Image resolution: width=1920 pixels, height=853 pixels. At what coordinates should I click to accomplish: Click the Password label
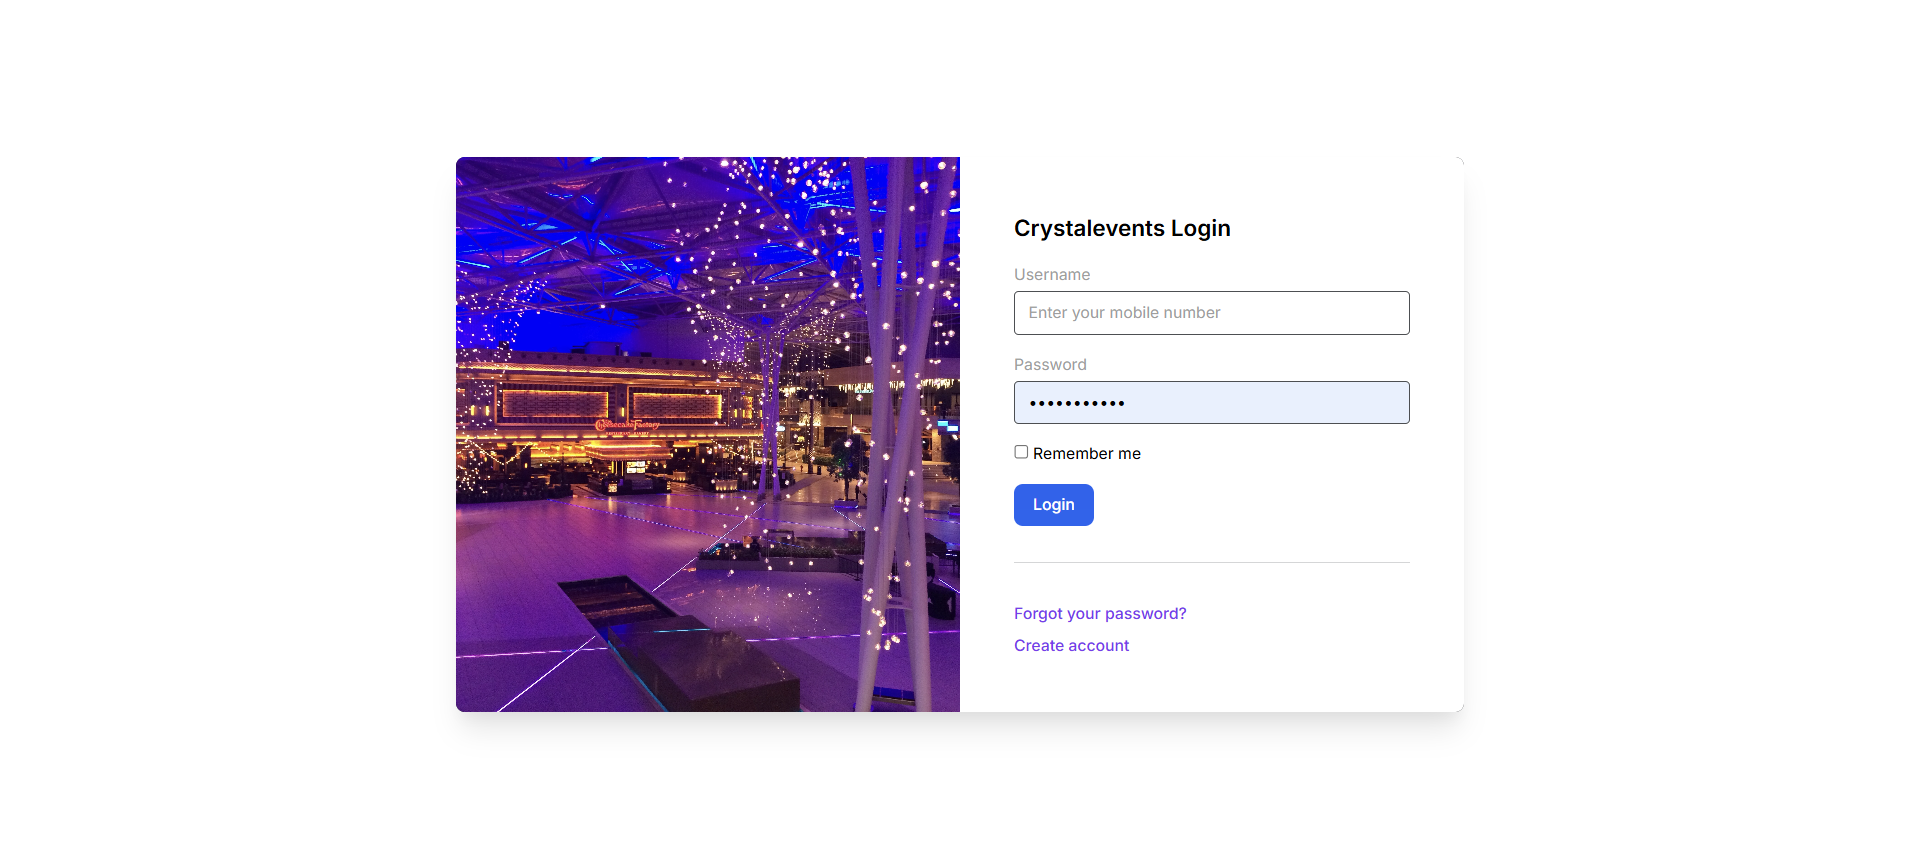[x=1050, y=365]
